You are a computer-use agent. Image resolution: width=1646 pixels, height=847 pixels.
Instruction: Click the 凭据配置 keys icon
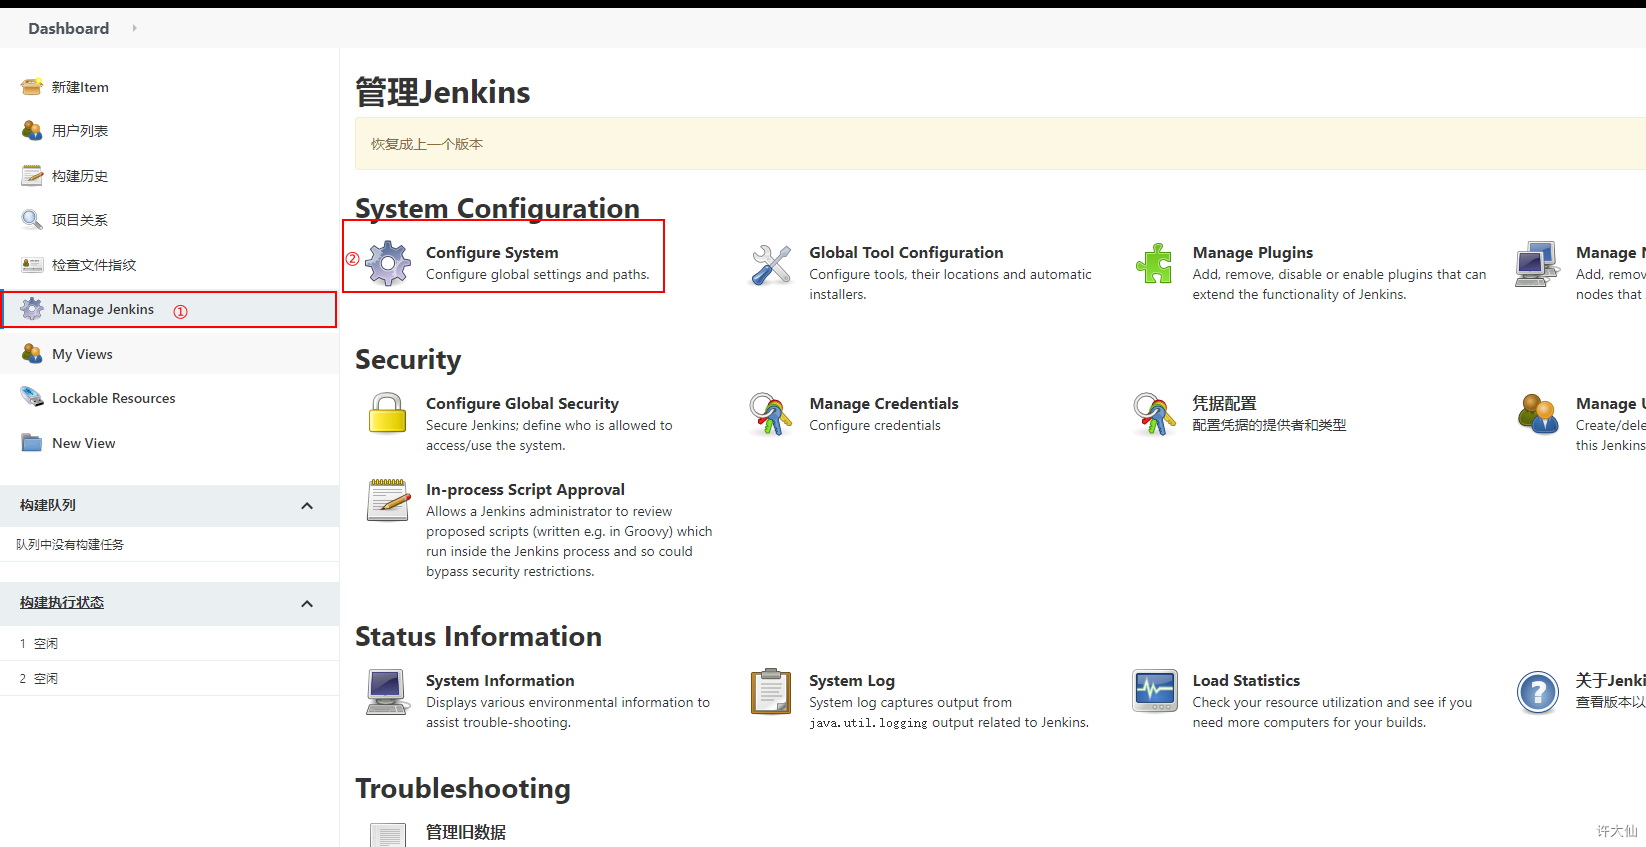(x=1154, y=414)
